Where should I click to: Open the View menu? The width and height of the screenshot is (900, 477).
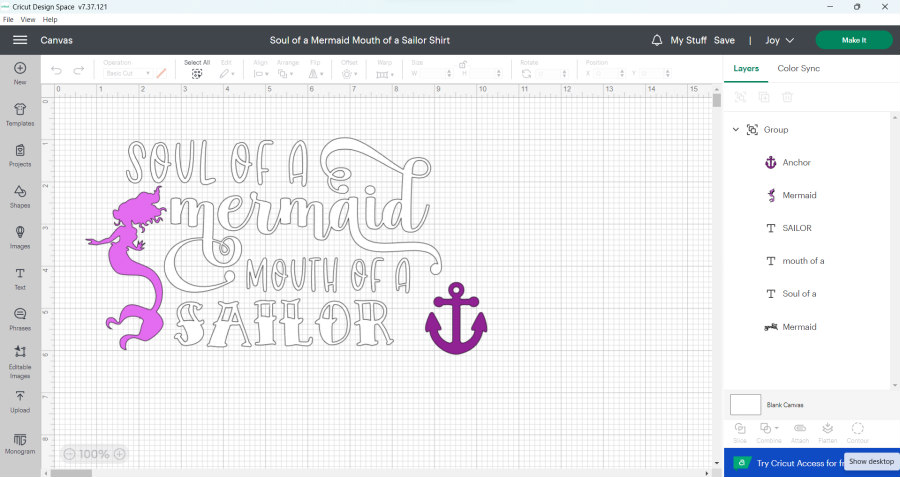tap(27, 19)
